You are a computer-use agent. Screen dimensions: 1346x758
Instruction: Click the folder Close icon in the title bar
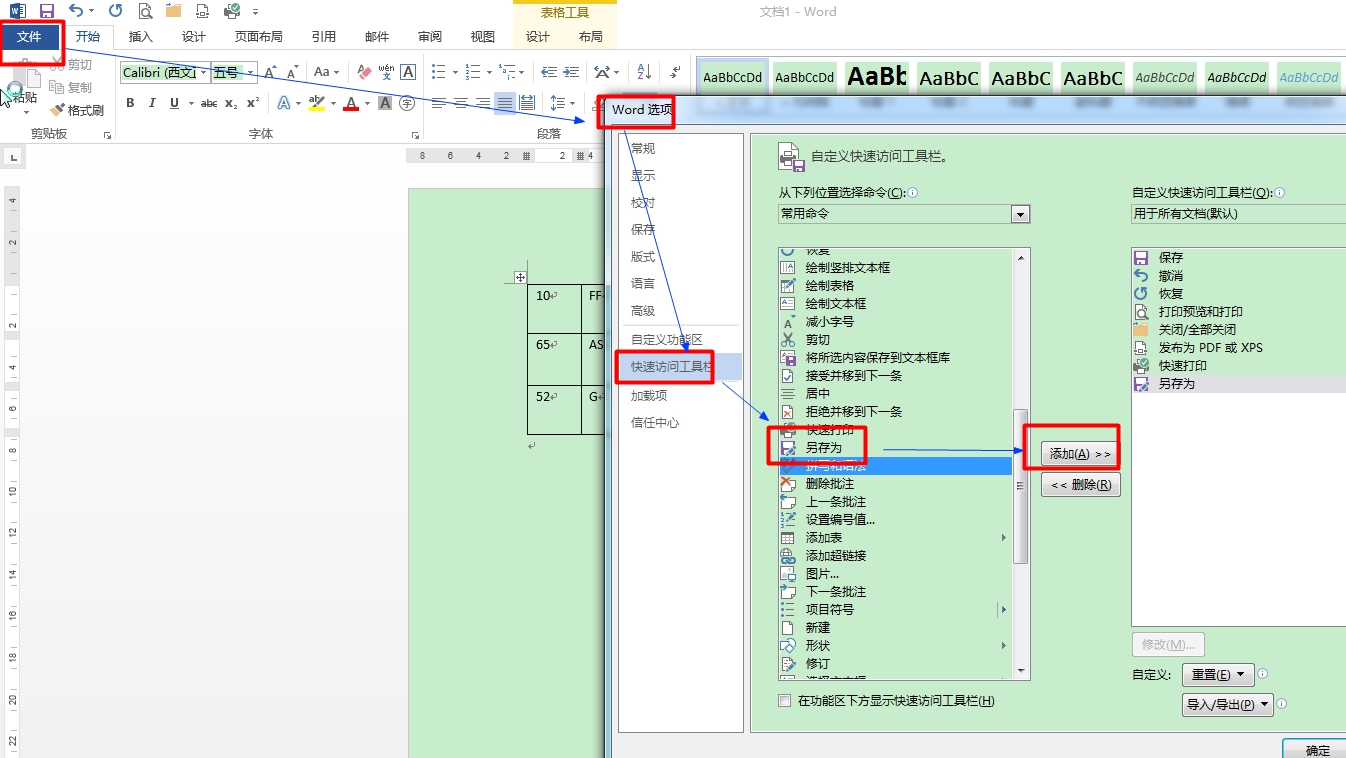[174, 11]
